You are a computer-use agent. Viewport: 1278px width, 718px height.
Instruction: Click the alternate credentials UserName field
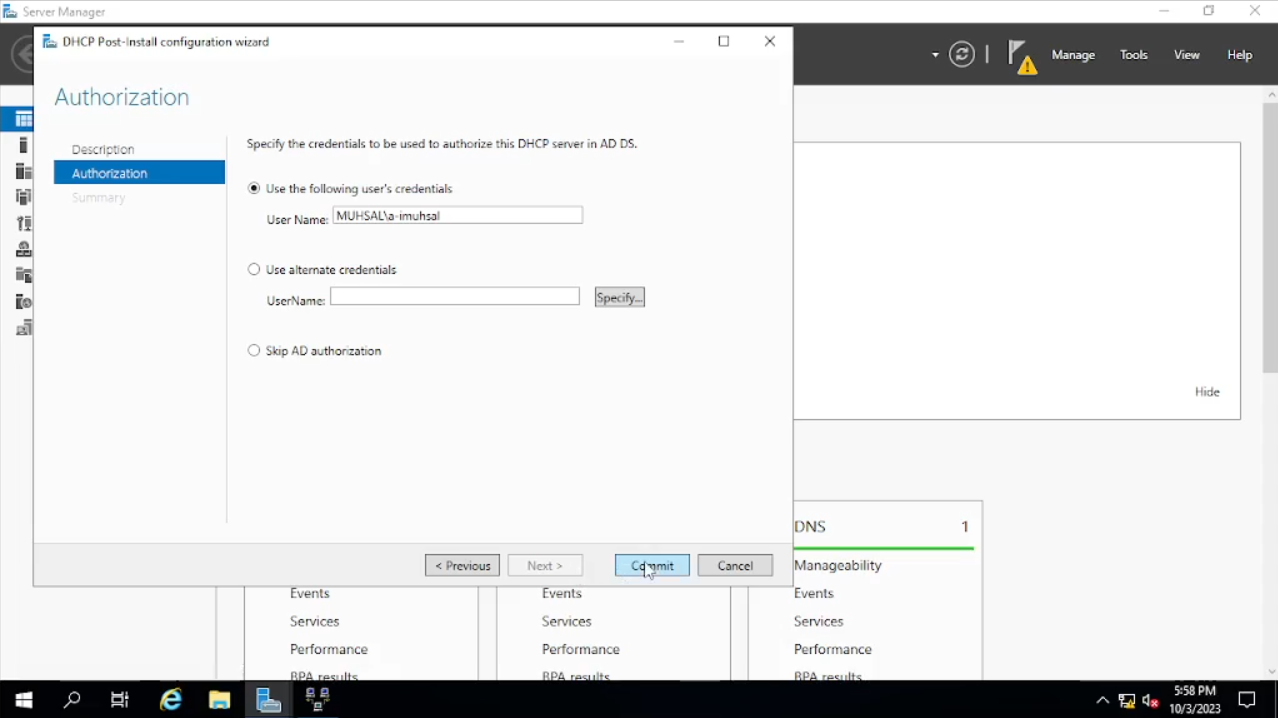click(455, 297)
